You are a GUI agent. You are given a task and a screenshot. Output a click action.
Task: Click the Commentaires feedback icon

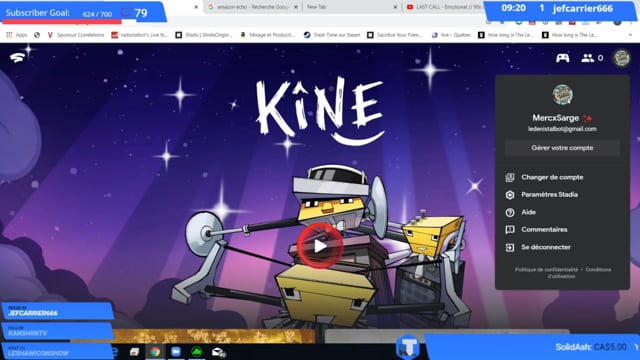coord(510,230)
